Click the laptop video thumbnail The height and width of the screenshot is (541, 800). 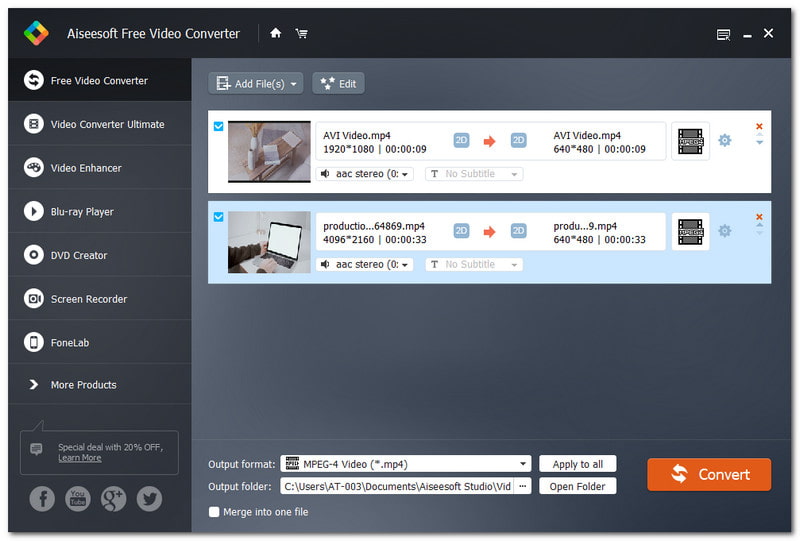(269, 242)
